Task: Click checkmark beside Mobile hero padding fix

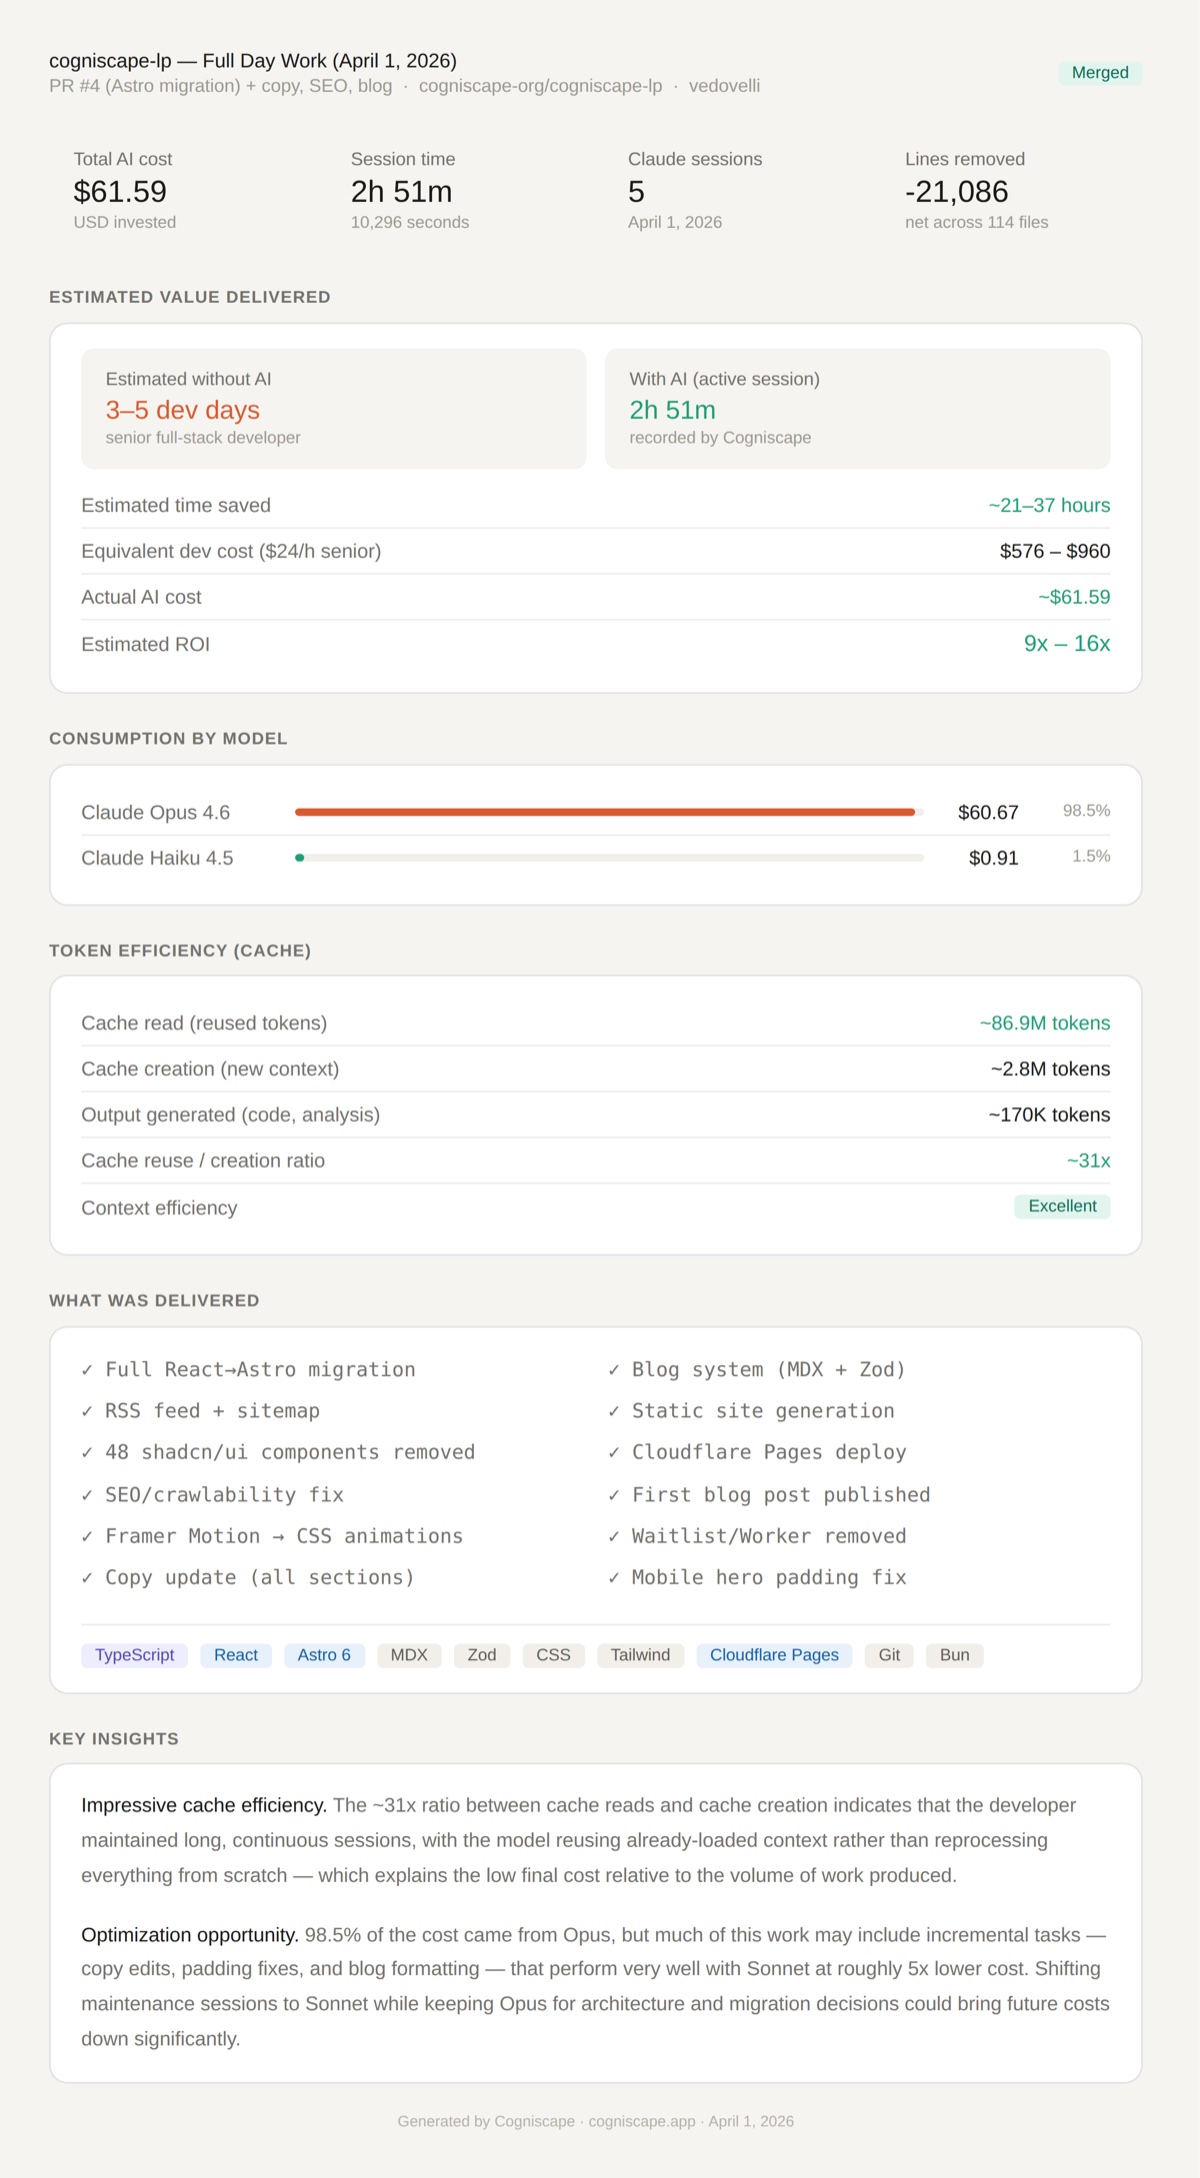Action: click(613, 1578)
